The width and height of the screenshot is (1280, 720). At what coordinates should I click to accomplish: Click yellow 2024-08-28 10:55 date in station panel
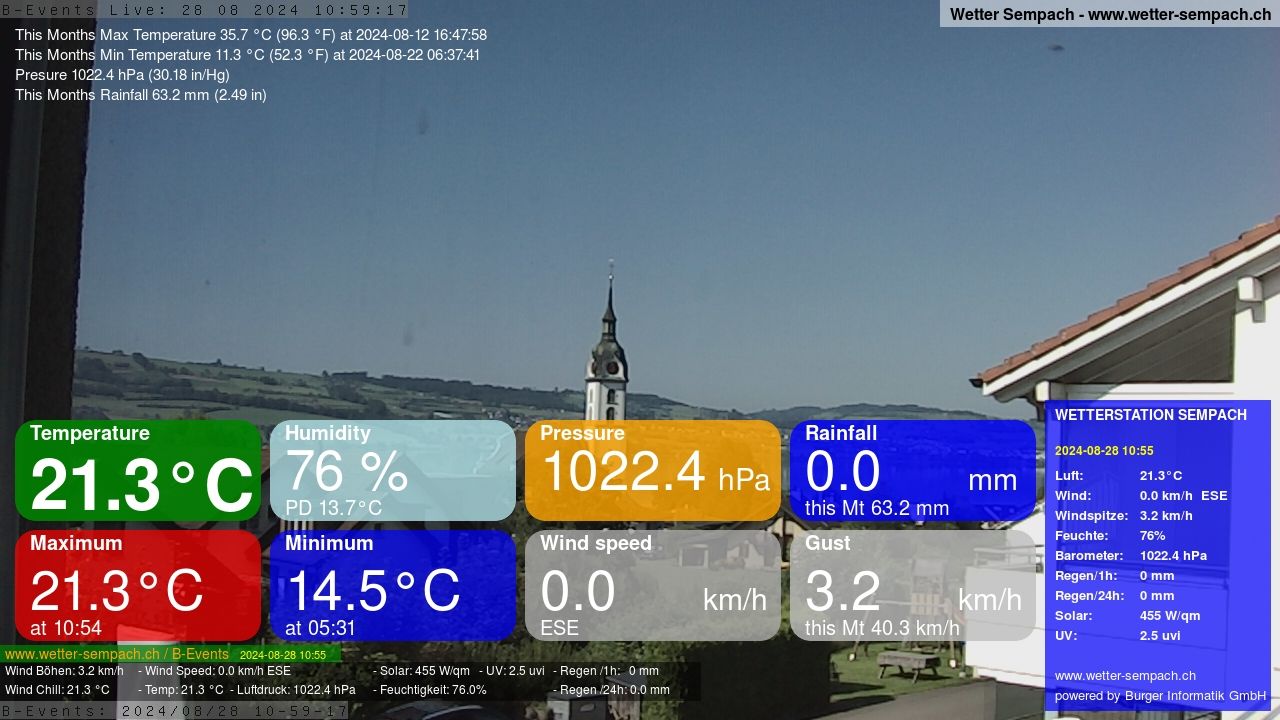1104,451
